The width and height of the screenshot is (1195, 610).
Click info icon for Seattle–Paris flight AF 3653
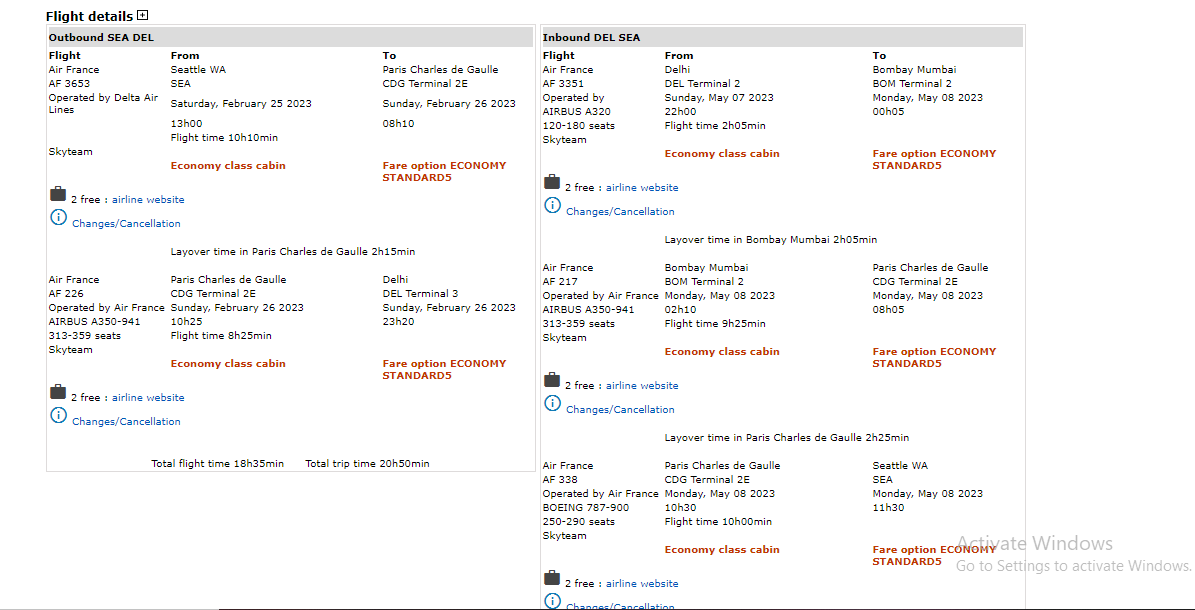(x=58, y=218)
